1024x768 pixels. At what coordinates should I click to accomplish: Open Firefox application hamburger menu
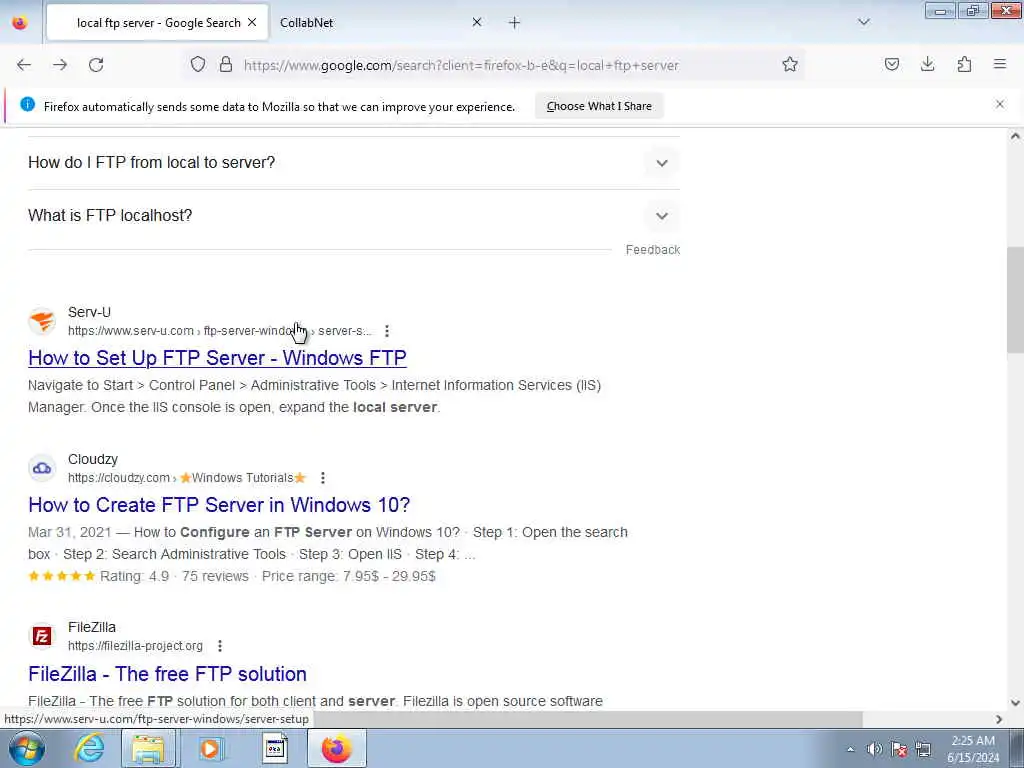pyautogui.click(x=1000, y=65)
